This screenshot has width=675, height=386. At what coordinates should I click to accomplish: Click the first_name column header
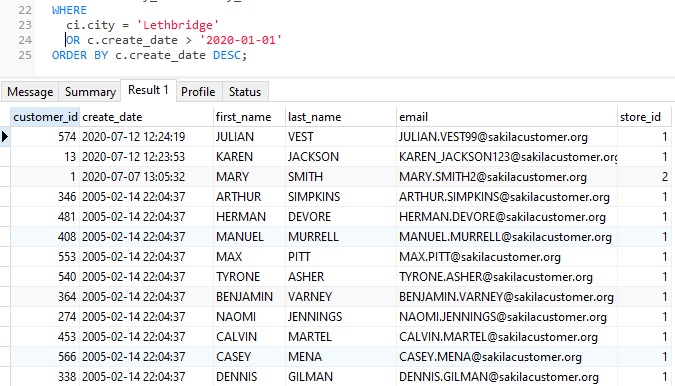coord(249,117)
